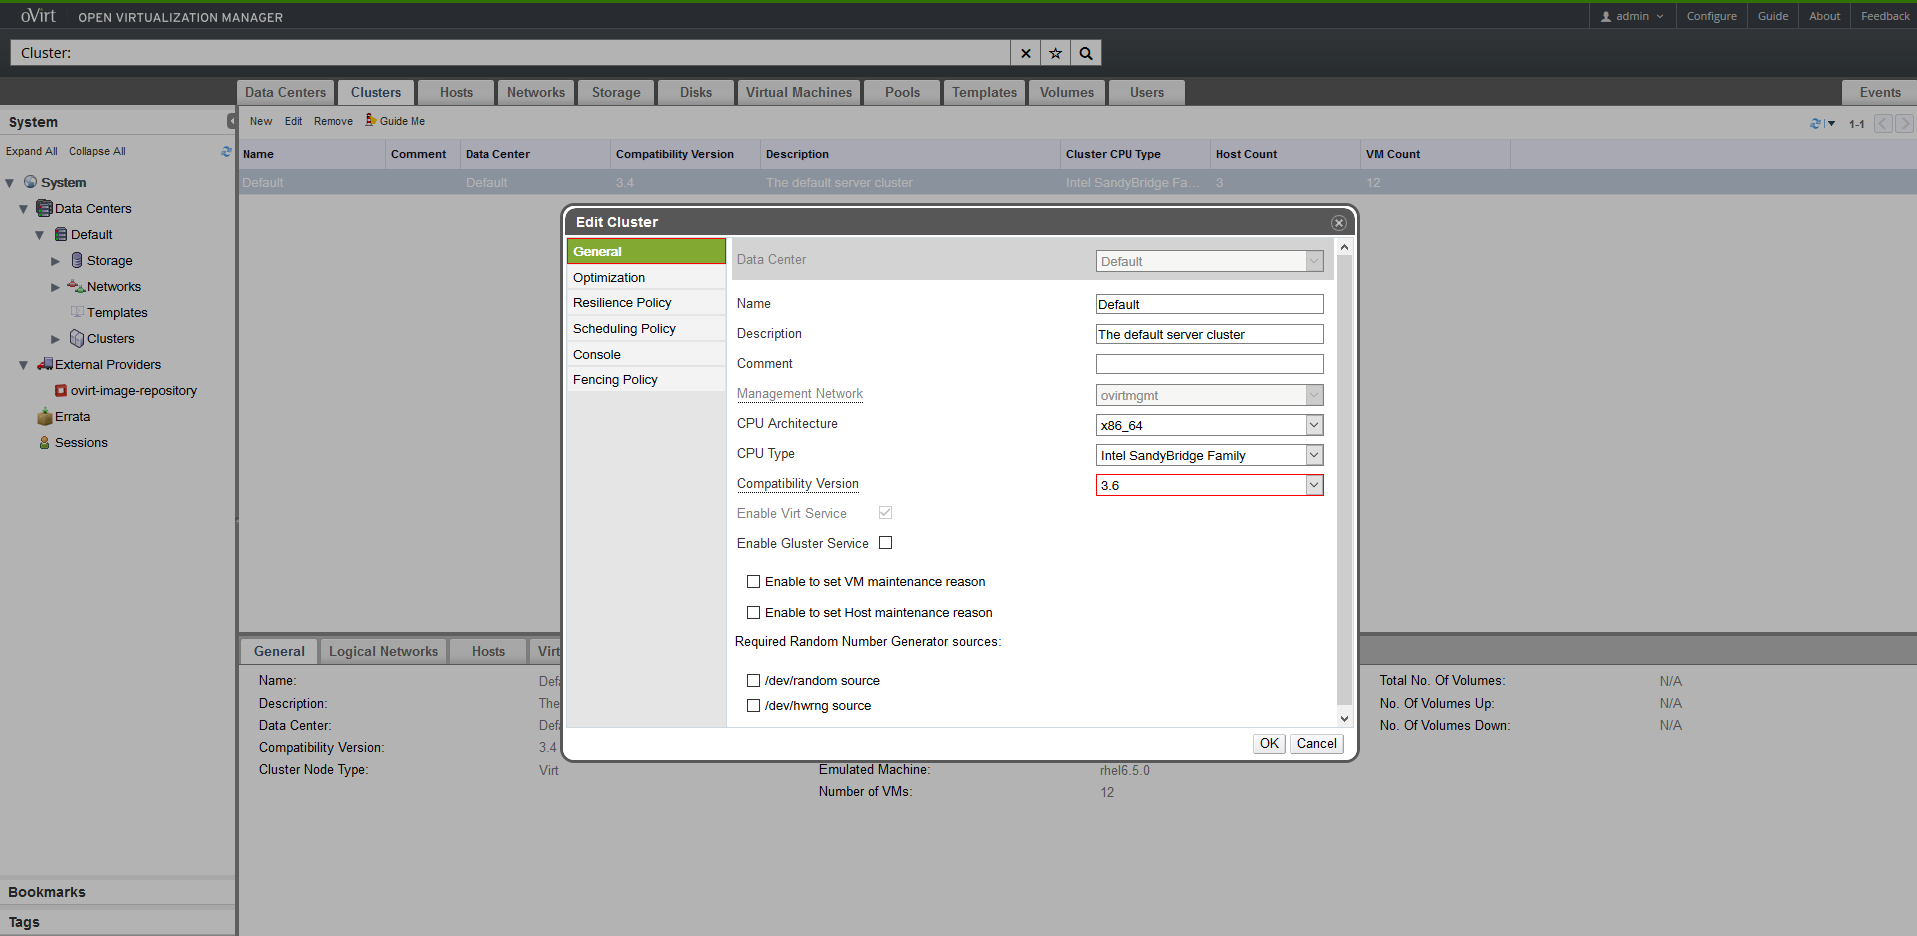The image size is (1917, 936).
Task: Click the Errata icon in the tree
Action: click(x=44, y=417)
